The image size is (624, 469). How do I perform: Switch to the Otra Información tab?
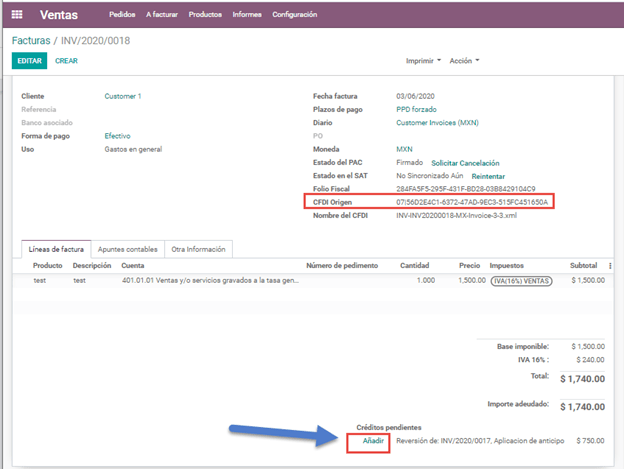(198, 249)
